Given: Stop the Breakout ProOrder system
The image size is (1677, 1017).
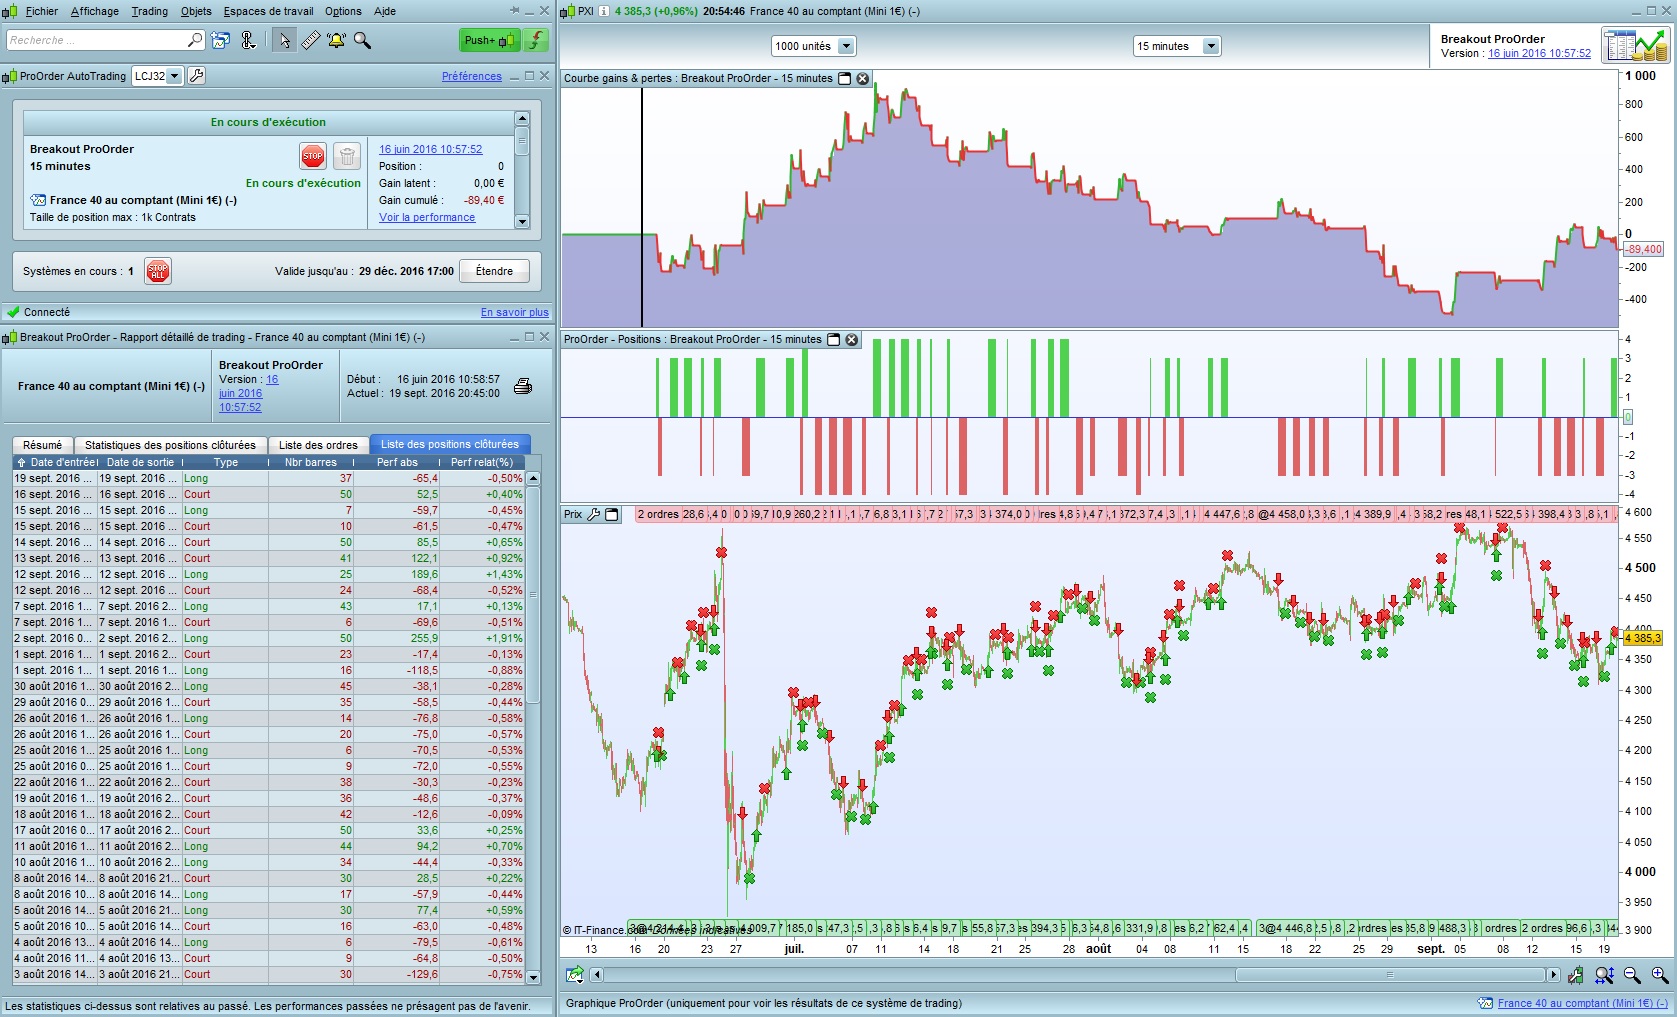Looking at the screenshot, I should click(x=312, y=156).
